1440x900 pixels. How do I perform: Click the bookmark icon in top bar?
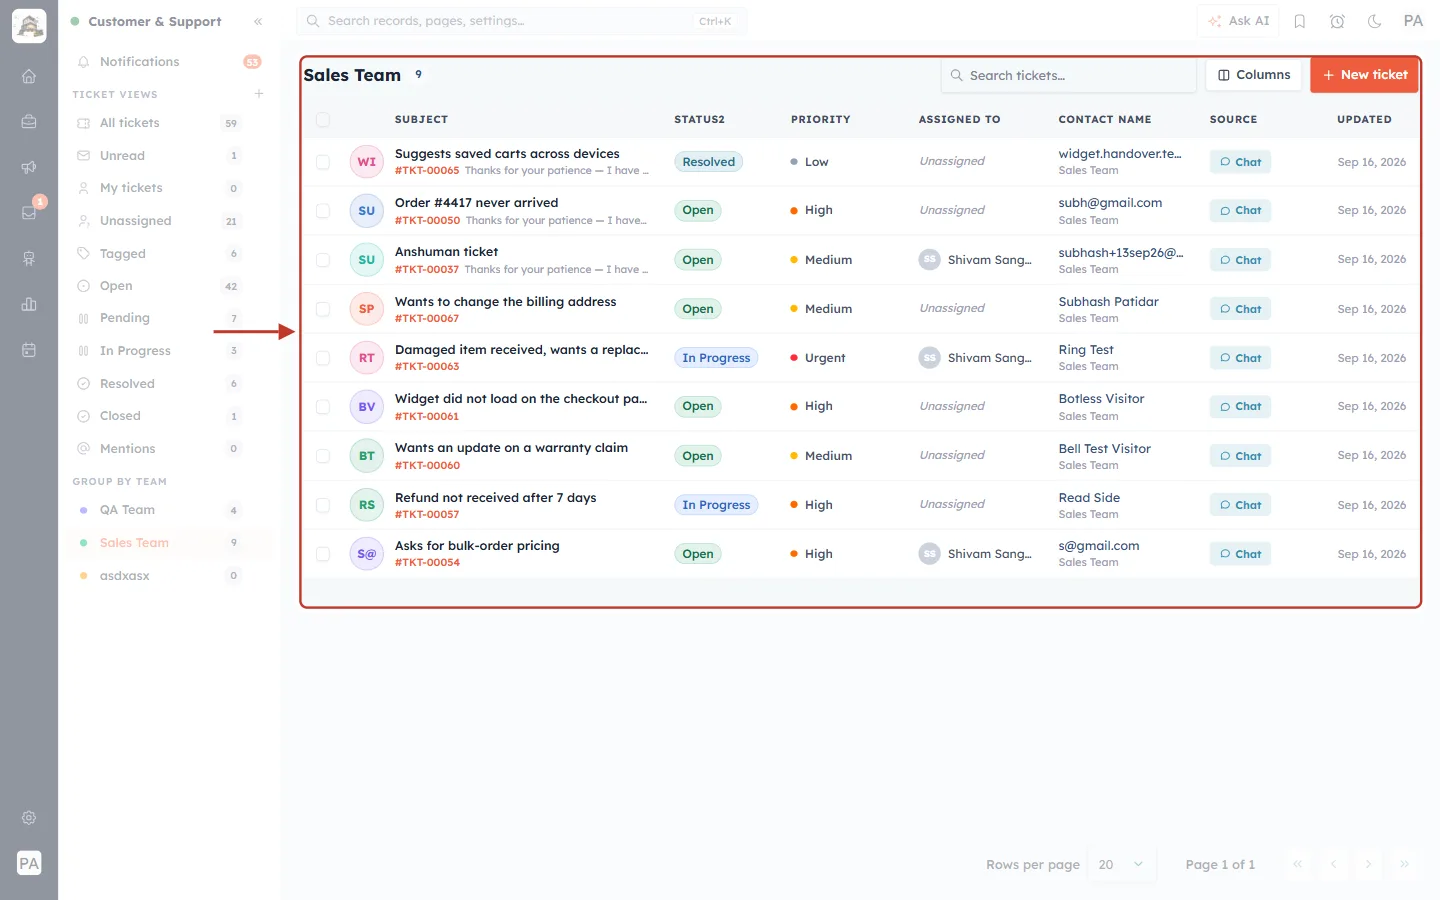(1300, 21)
